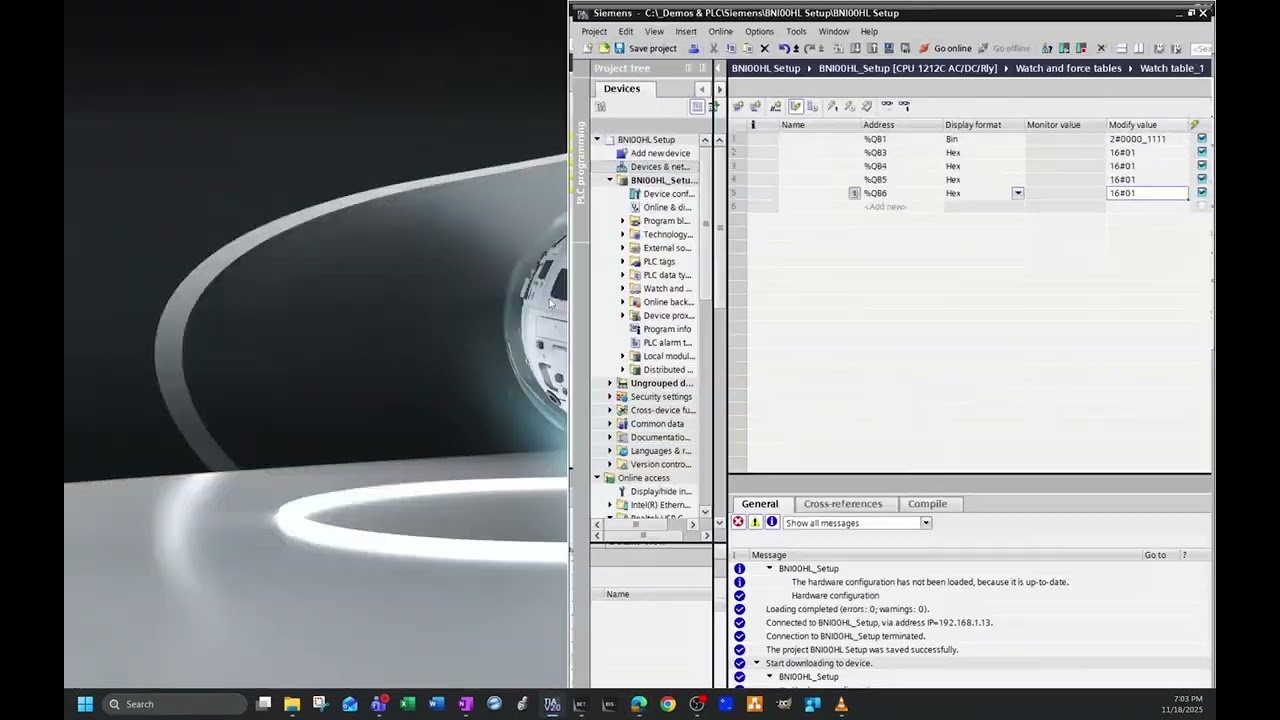
Task: Click the Insert comment line icon
Action: click(x=775, y=105)
